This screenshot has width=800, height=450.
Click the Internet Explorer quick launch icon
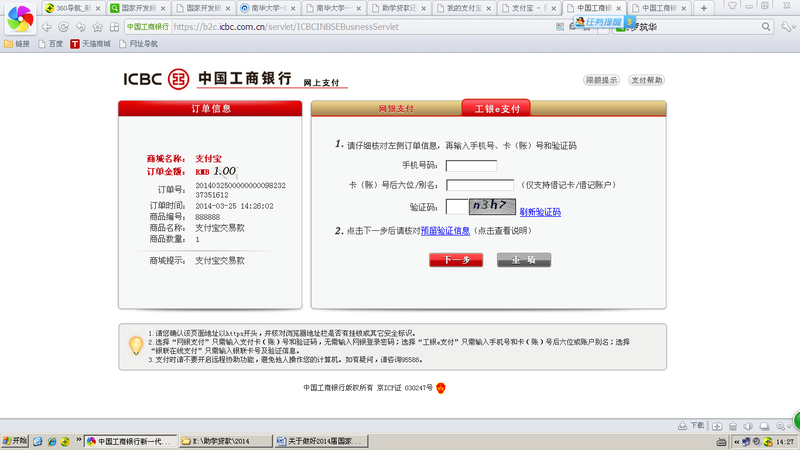[51, 441]
